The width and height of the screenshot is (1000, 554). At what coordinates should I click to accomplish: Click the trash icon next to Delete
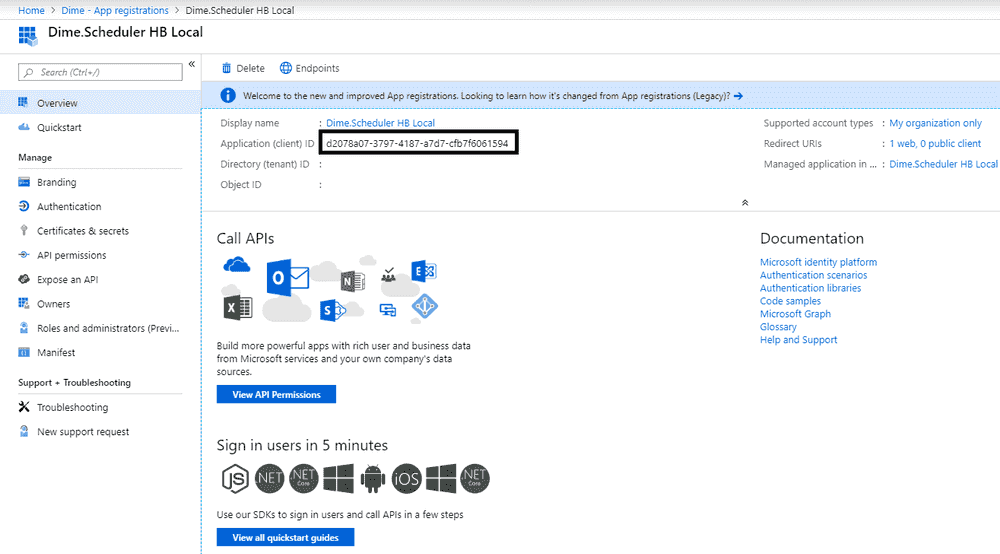(x=226, y=68)
